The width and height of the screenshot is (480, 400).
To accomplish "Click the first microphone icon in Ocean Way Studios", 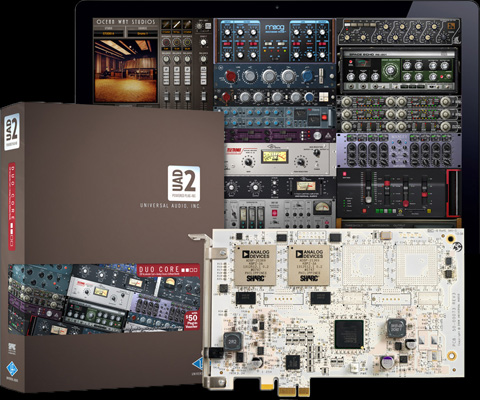I will [x=166, y=25].
